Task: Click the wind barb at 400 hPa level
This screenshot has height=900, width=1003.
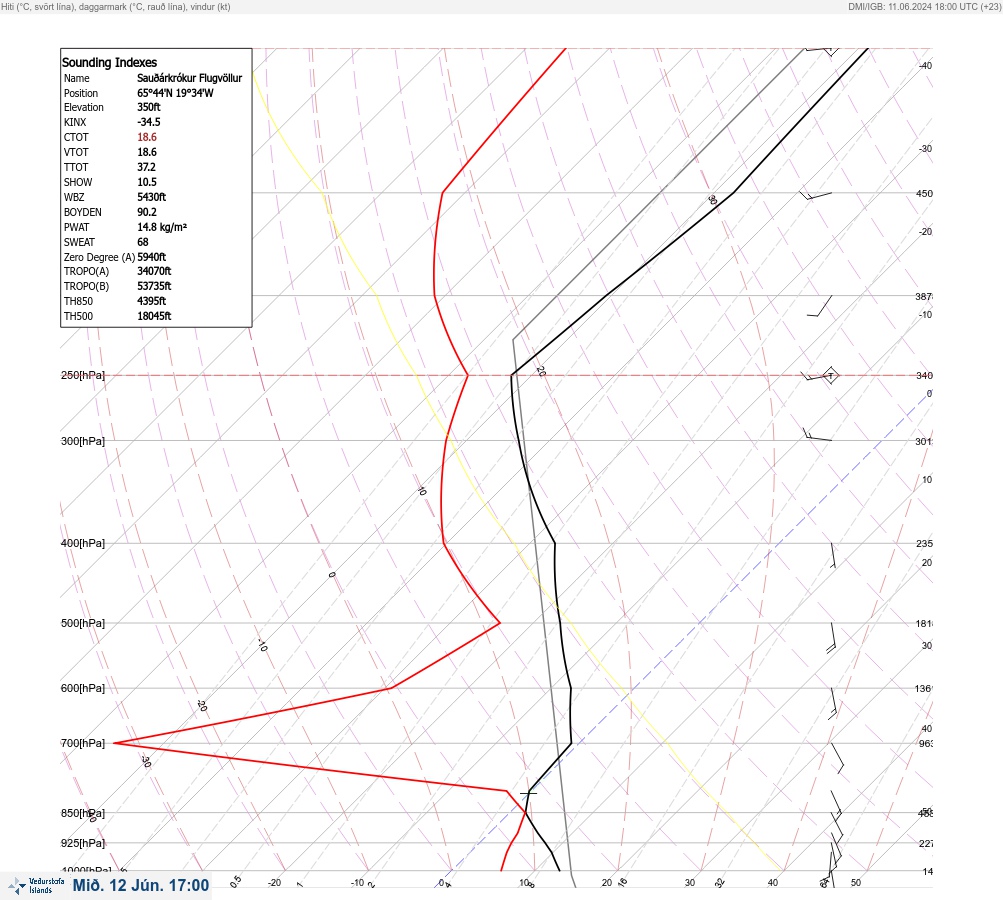Action: (833, 555)
